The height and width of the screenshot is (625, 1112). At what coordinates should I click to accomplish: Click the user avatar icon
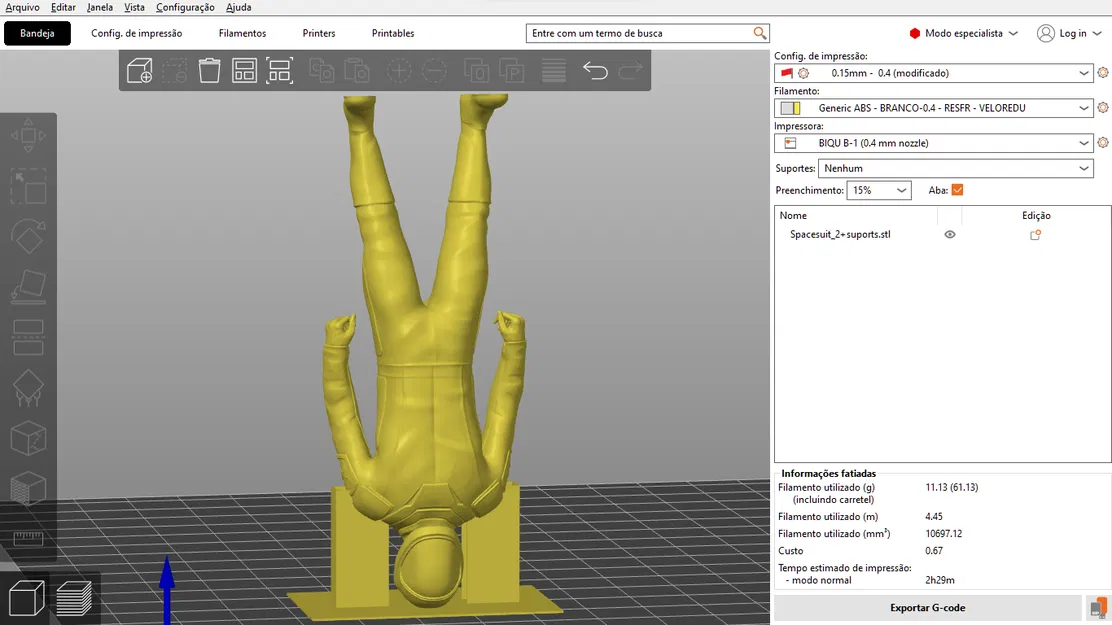(x=1045, y=33)
